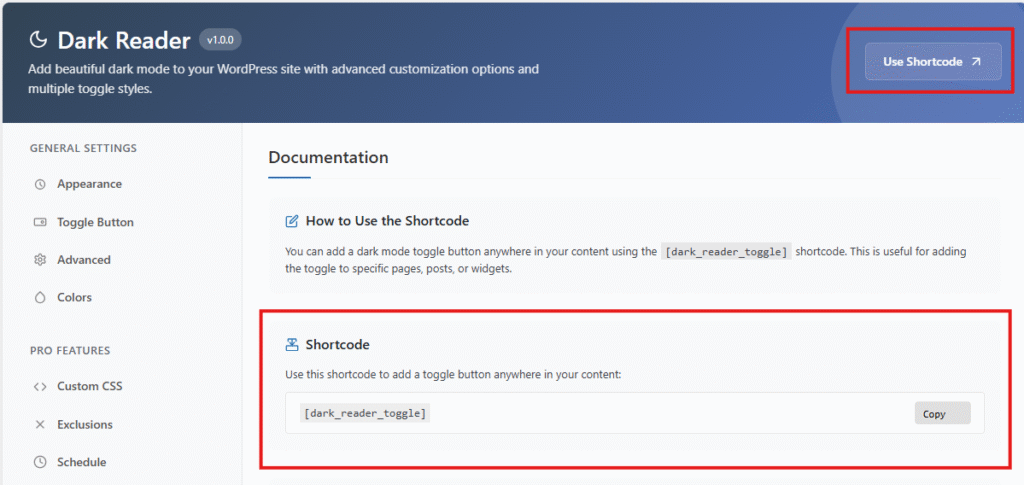Click the GENERAL SETTINGS sidebar label
Viewport: 1024px width, 485px height.
tap(84, 148)
